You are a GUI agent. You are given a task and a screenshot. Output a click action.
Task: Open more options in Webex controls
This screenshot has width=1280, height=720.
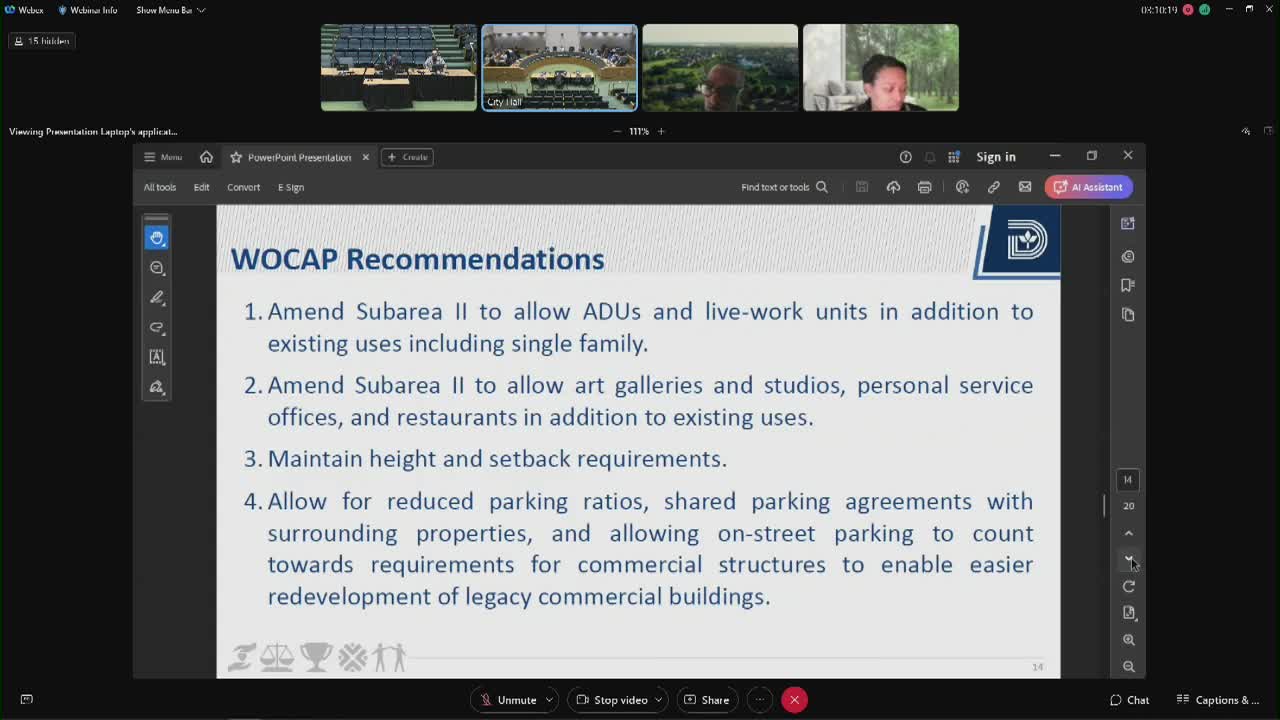tap(760, 700)
